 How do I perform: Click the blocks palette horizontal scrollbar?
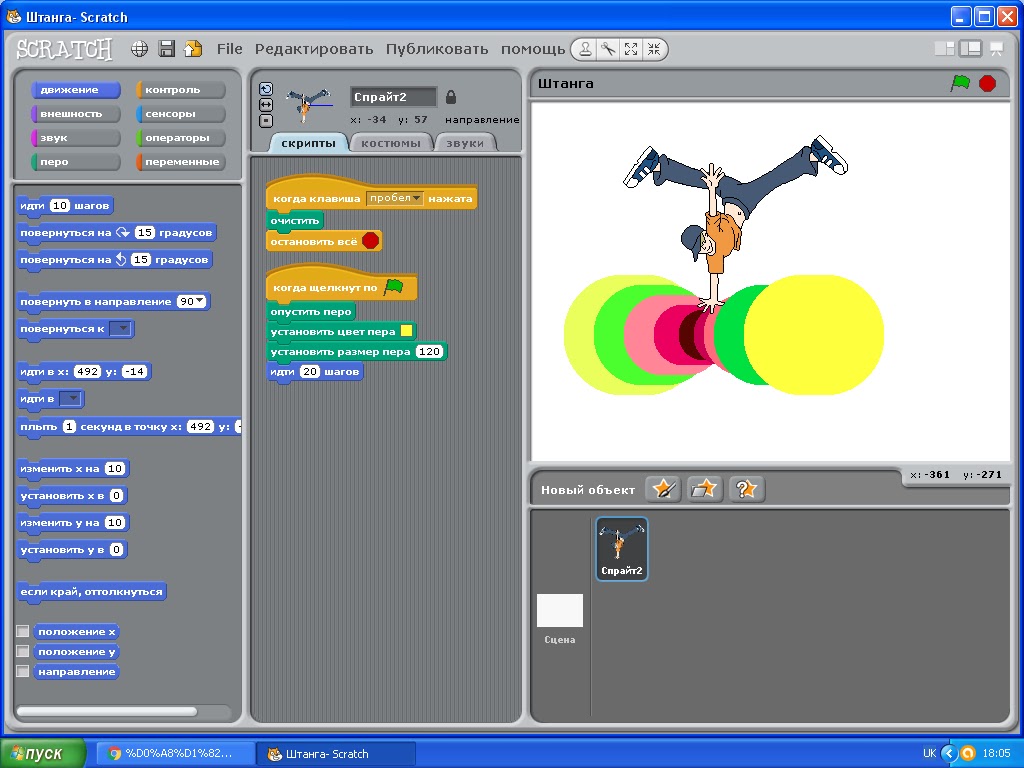click(x=107, y=711)
